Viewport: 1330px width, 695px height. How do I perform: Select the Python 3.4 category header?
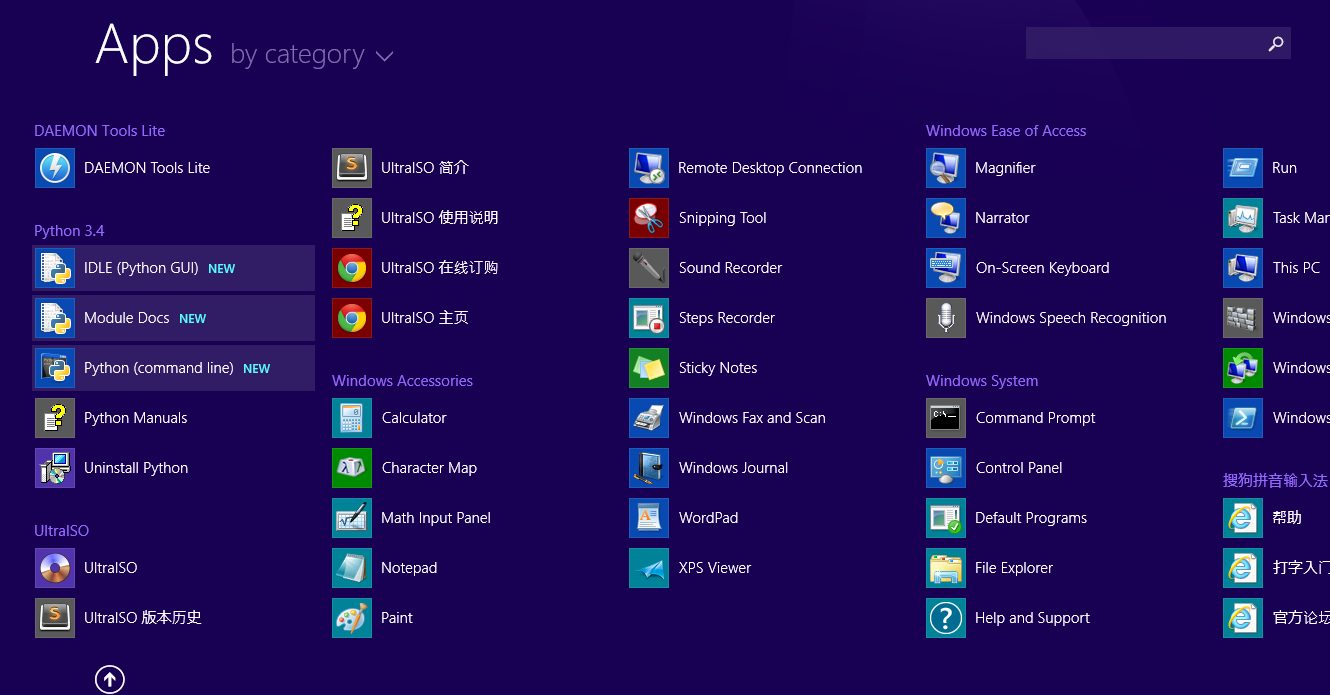coord(69,231)
